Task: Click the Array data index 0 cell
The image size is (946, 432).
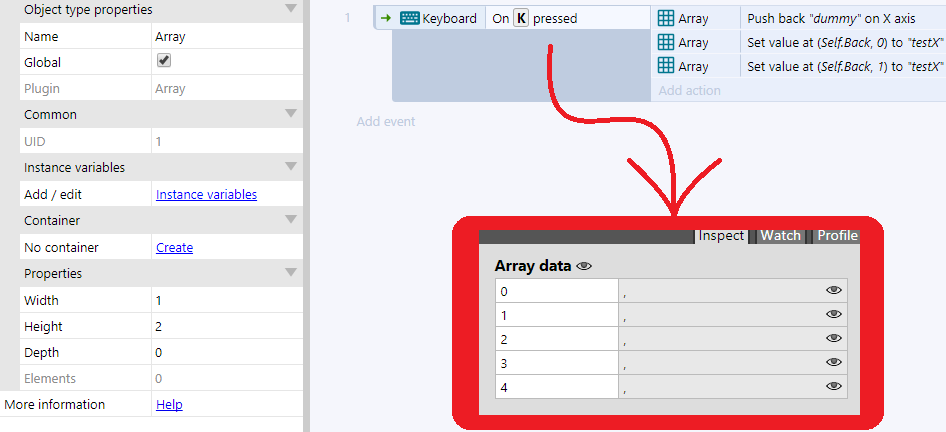Action: click(x=557, y=291)
